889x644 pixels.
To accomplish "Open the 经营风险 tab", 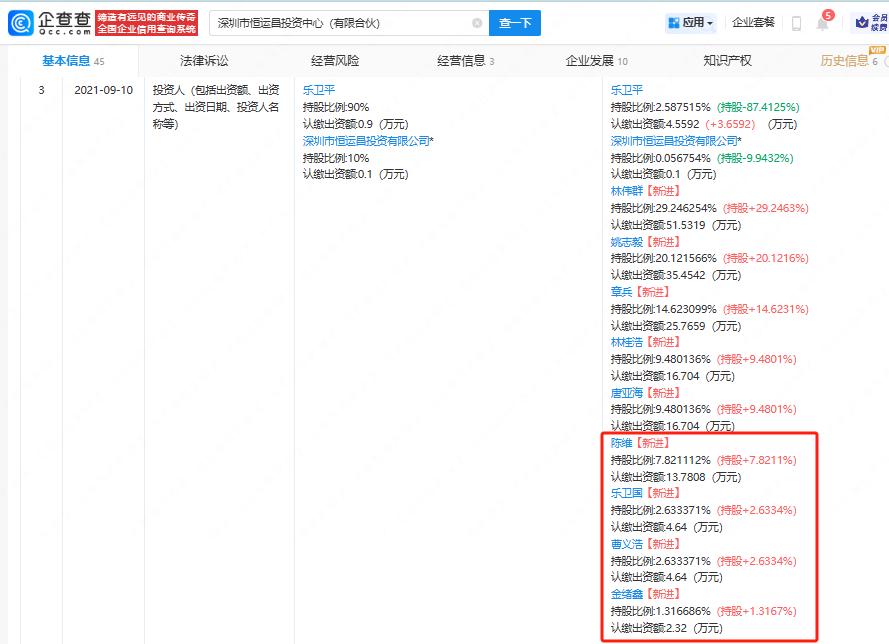I will click(335, 61).
